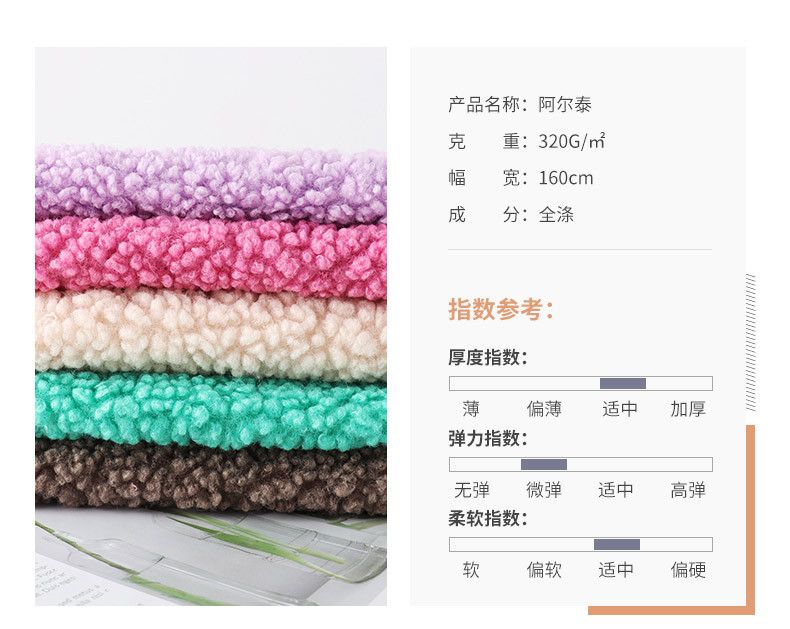This screenshot has height=629, width=790.
Task: Click the 厚度指数 slider indicator block
Action: (x=623, y=384)
